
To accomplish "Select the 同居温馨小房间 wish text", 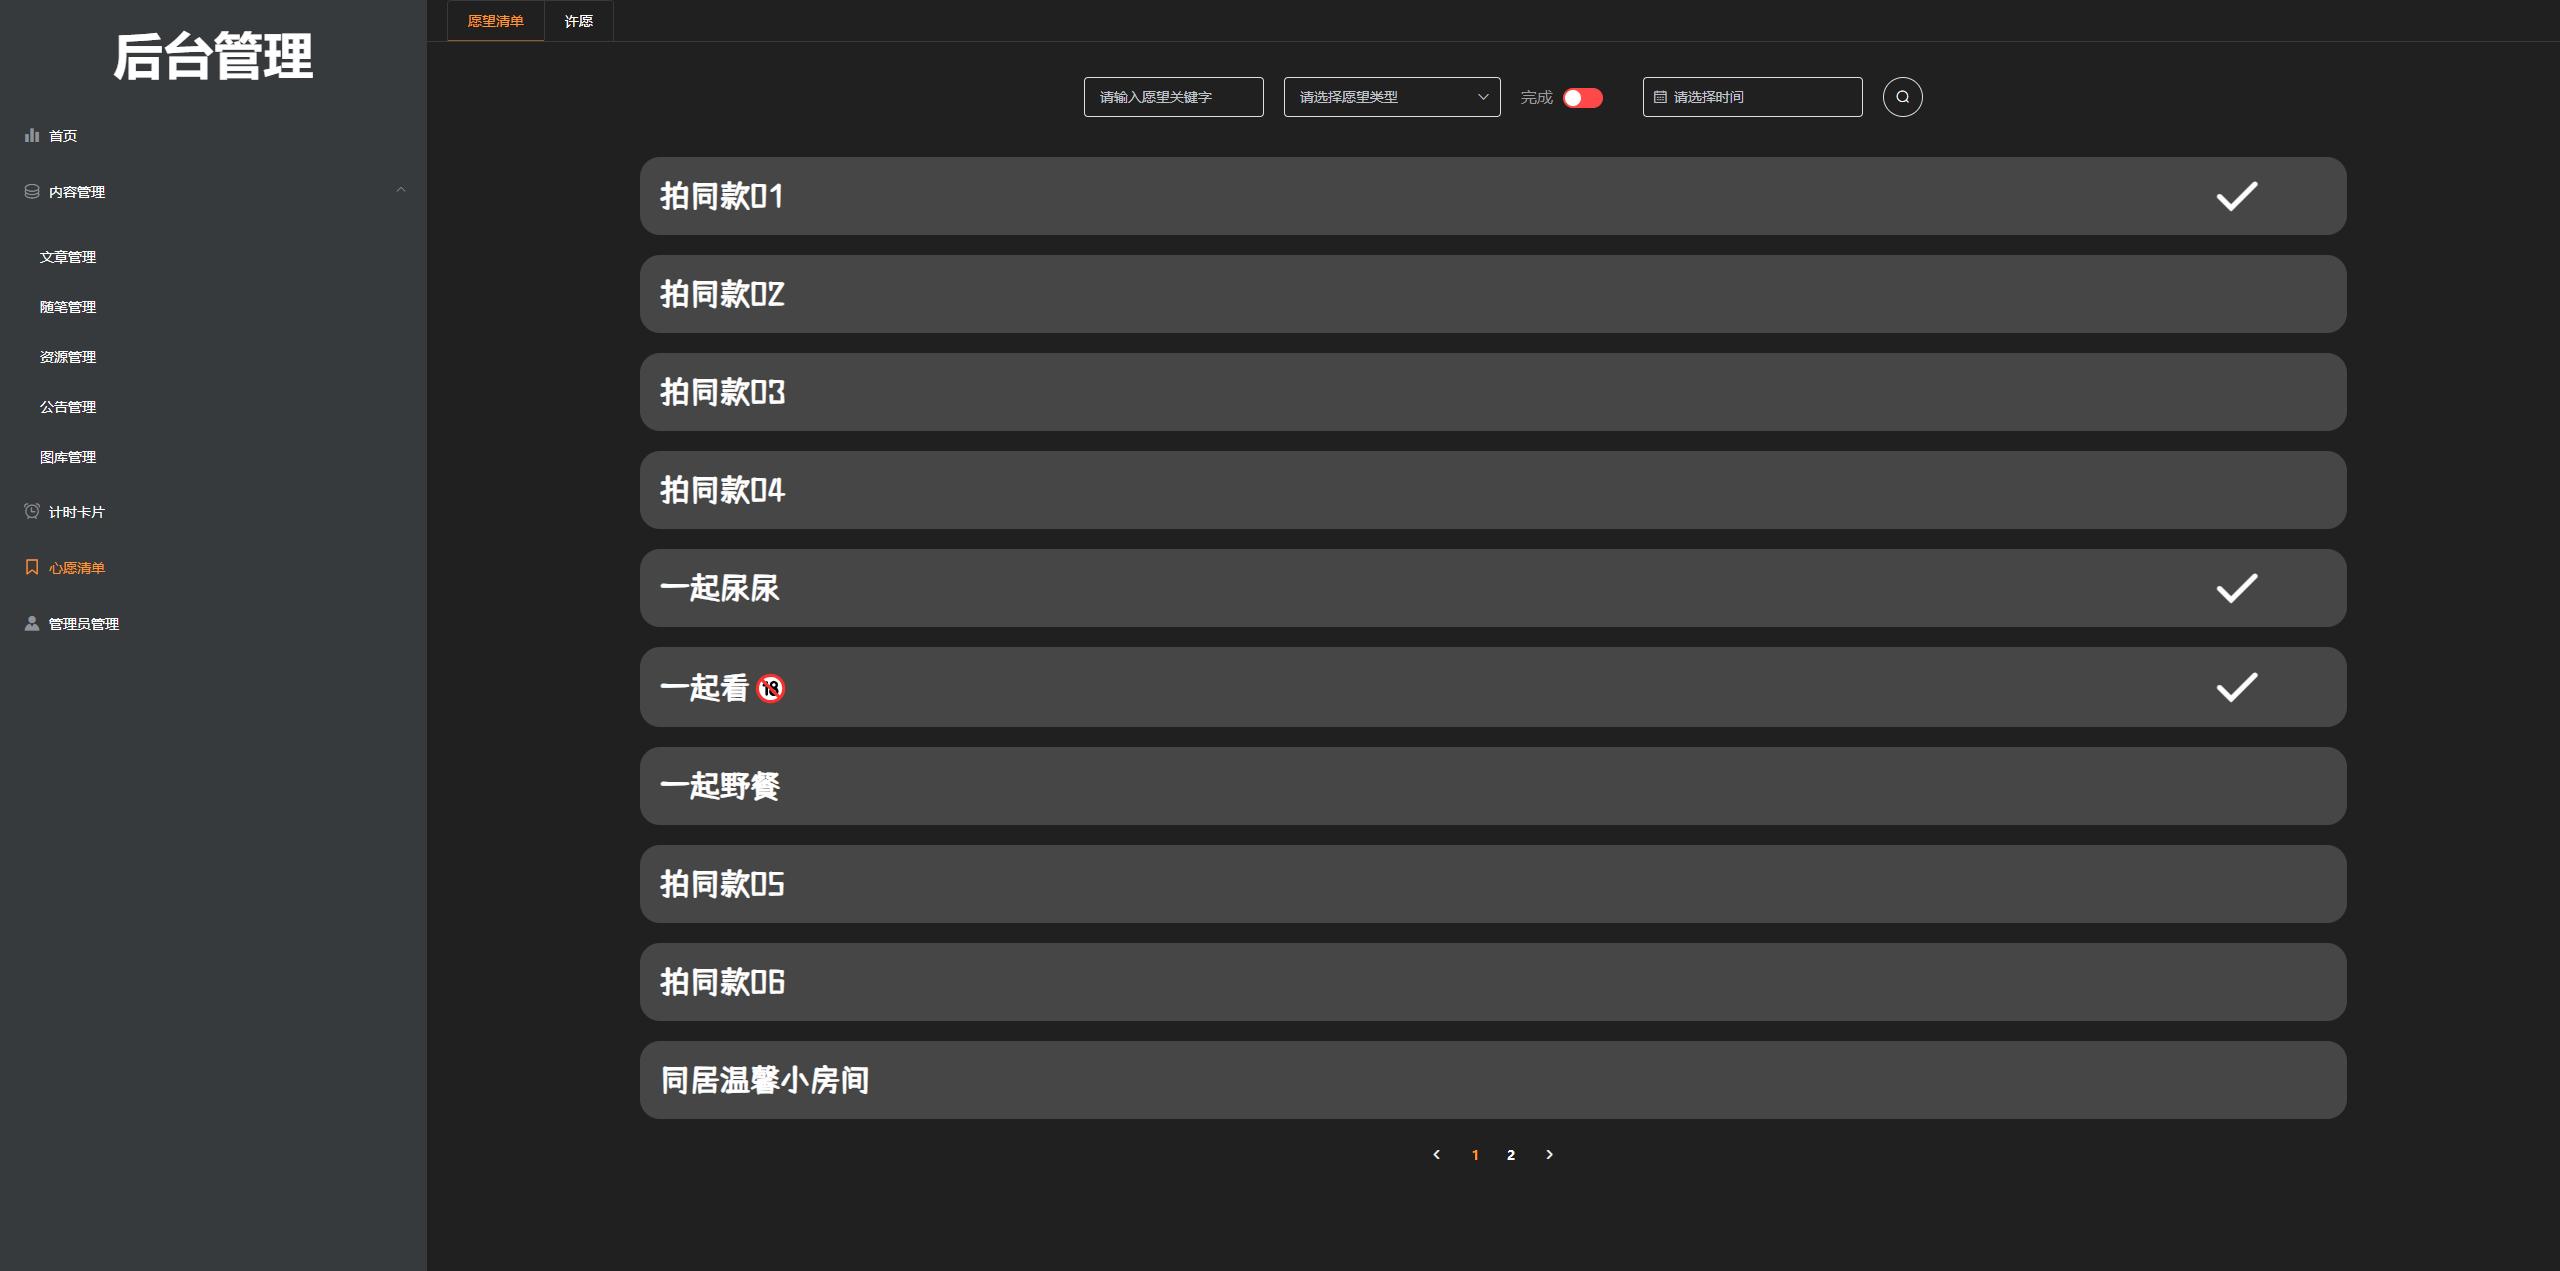I will coord(765,1080).
